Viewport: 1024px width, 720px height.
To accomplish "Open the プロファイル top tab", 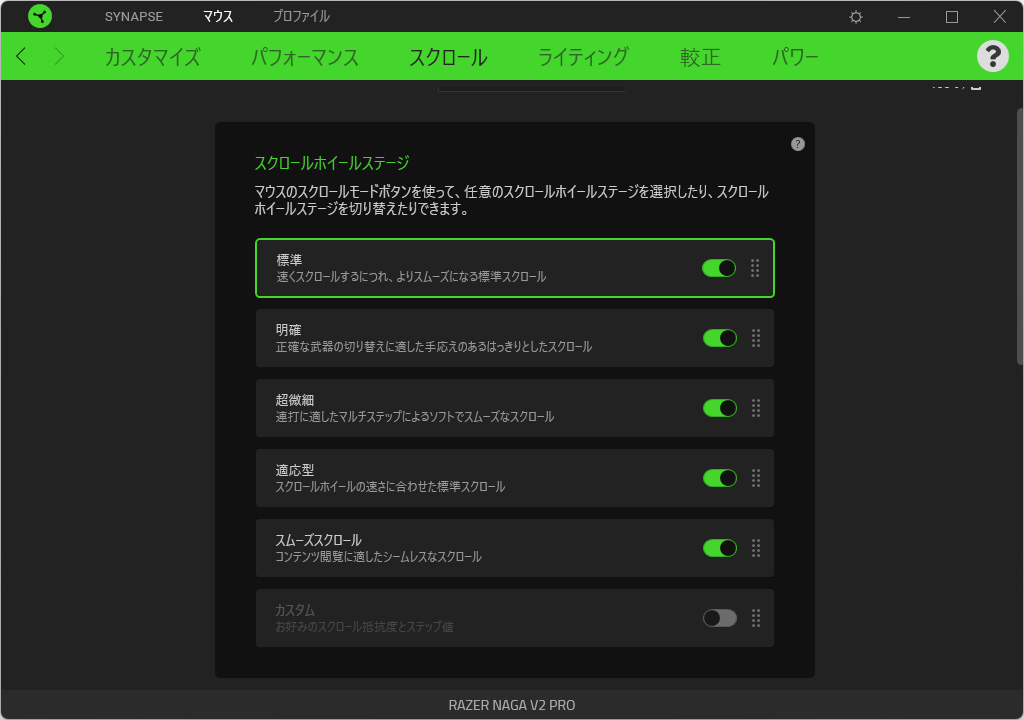I will [x=301, y=16].
